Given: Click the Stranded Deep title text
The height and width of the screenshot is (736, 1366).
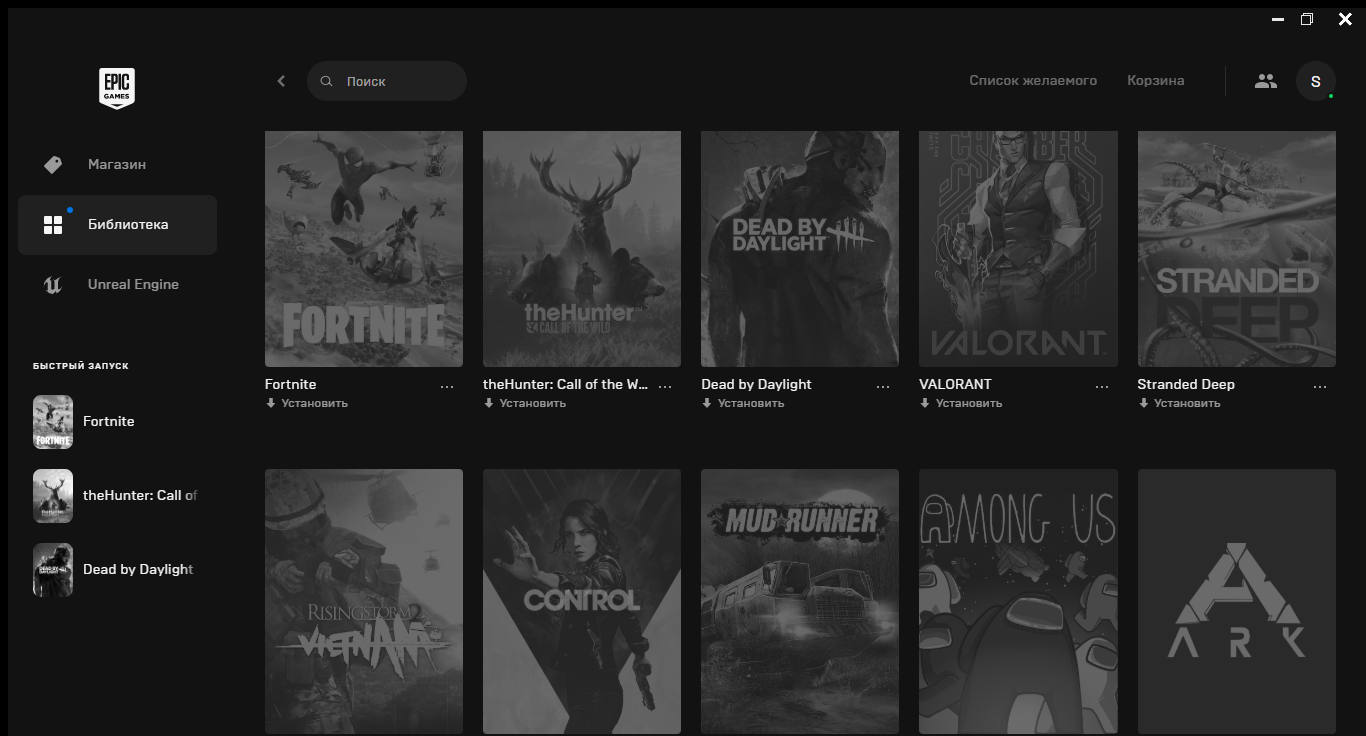Looking at the screenshot, I should pos(1186,385).
